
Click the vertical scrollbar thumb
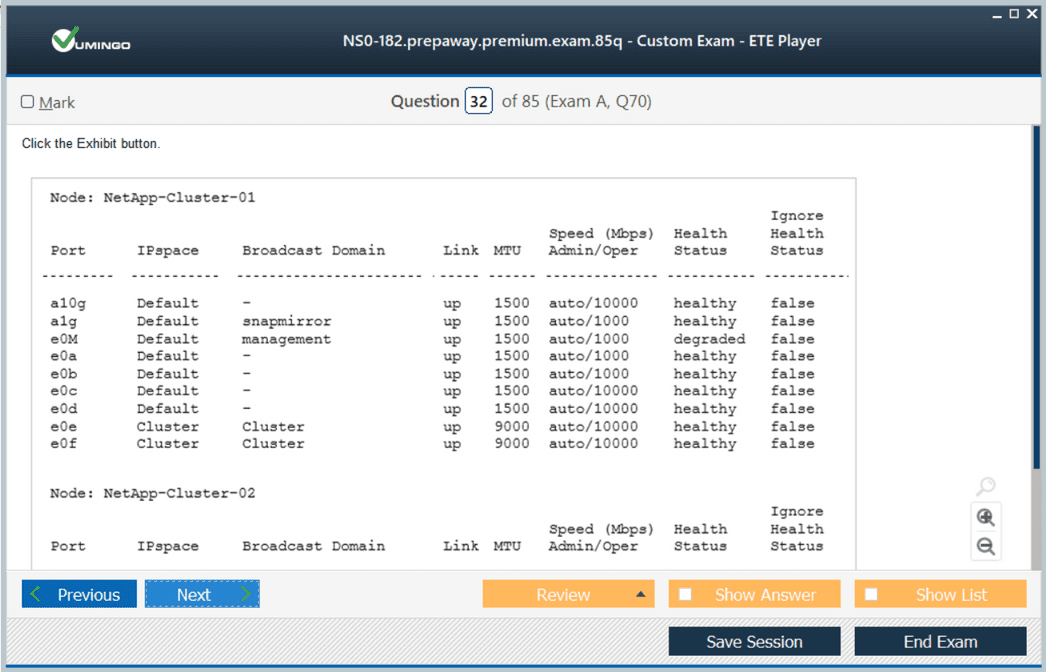pos(1035,300)
